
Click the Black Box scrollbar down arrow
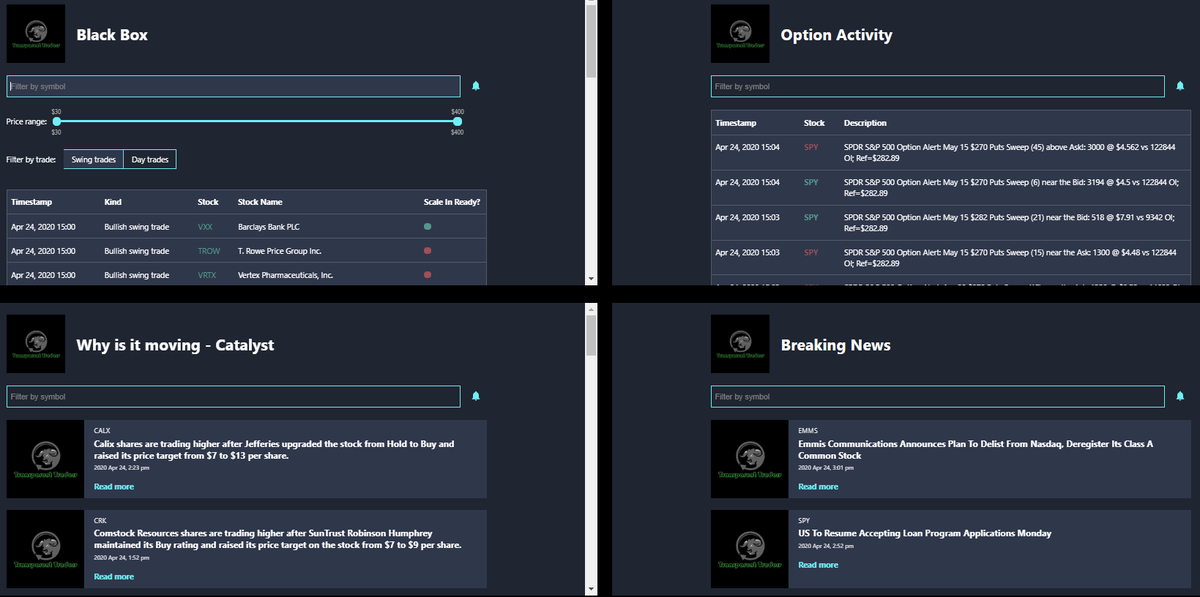coord(591,278)
